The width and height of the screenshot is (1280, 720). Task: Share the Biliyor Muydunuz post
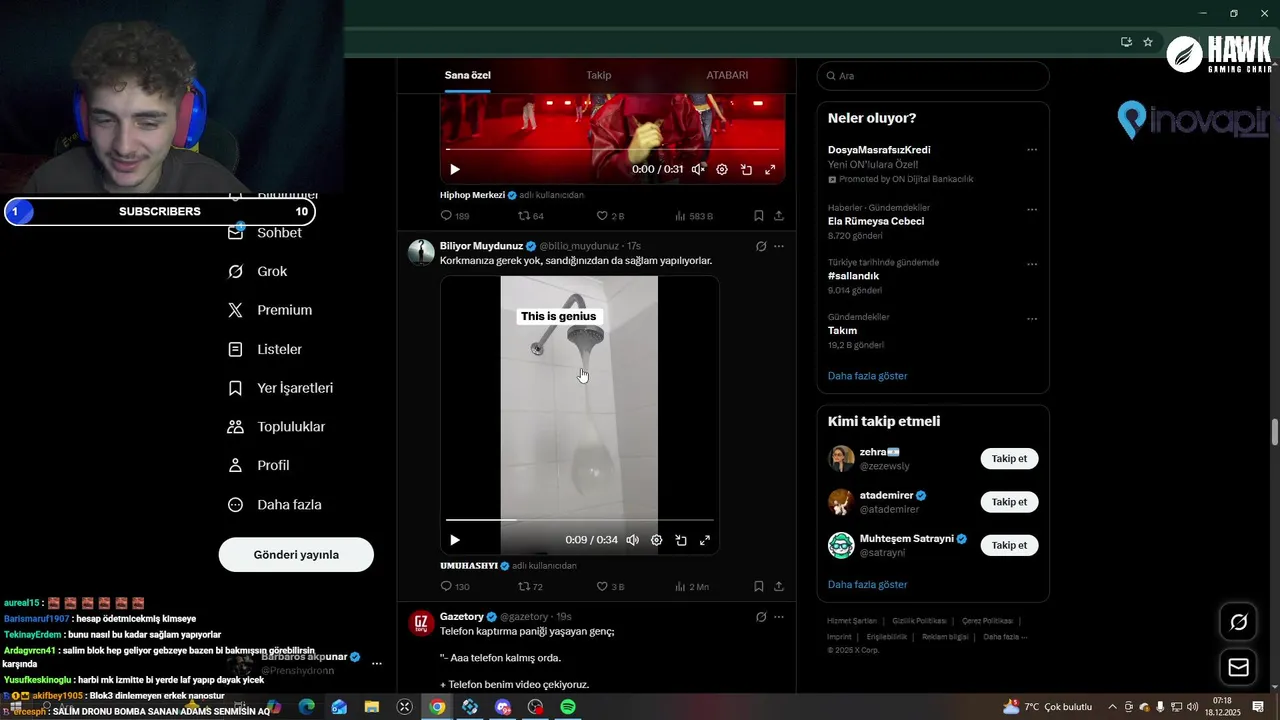click(x=779, y=587)
